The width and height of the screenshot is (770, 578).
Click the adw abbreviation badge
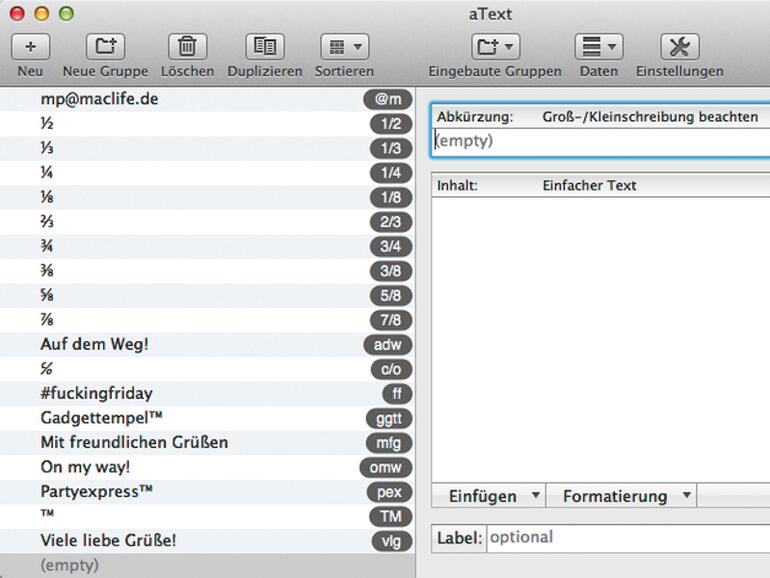pyautogui.click(x=388, y=345)
